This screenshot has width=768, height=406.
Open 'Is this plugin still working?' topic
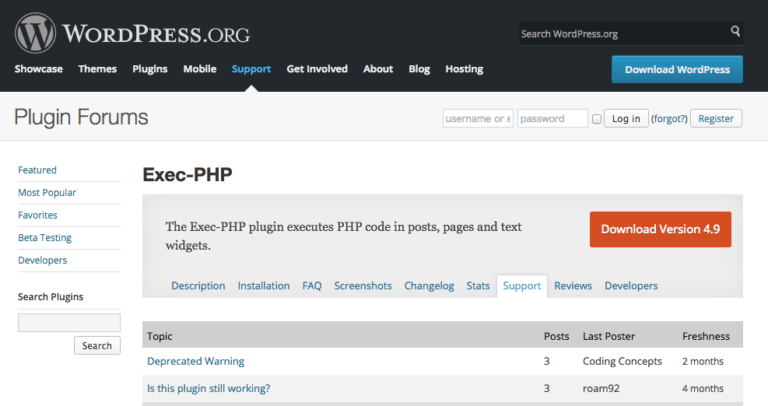[209, 388]
